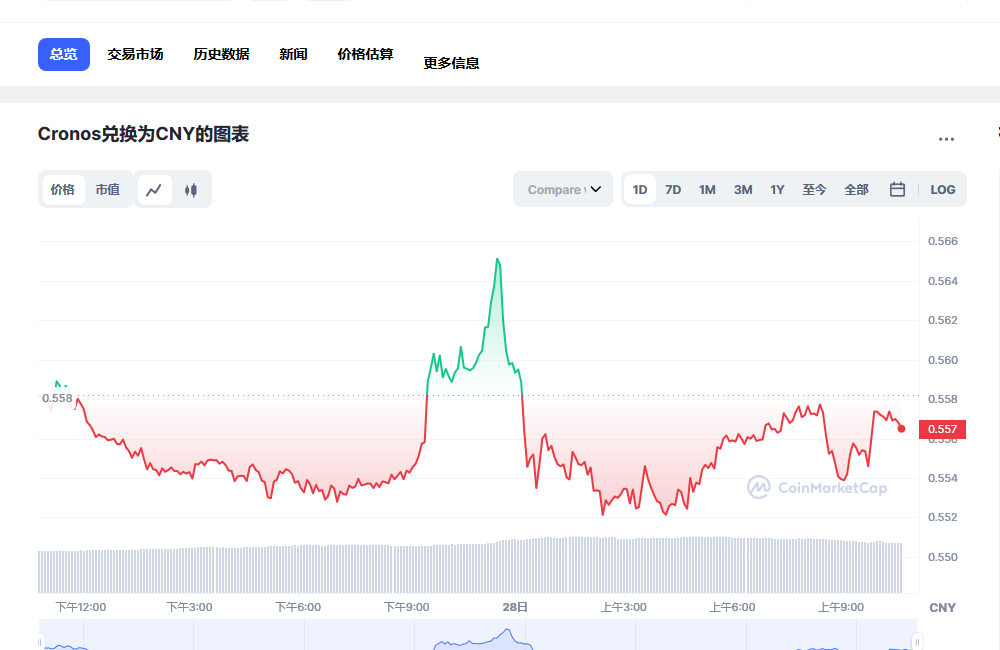
Task: Click the Cronos兑换为CNY的图表 heading
Action: (x=143, y=134)
